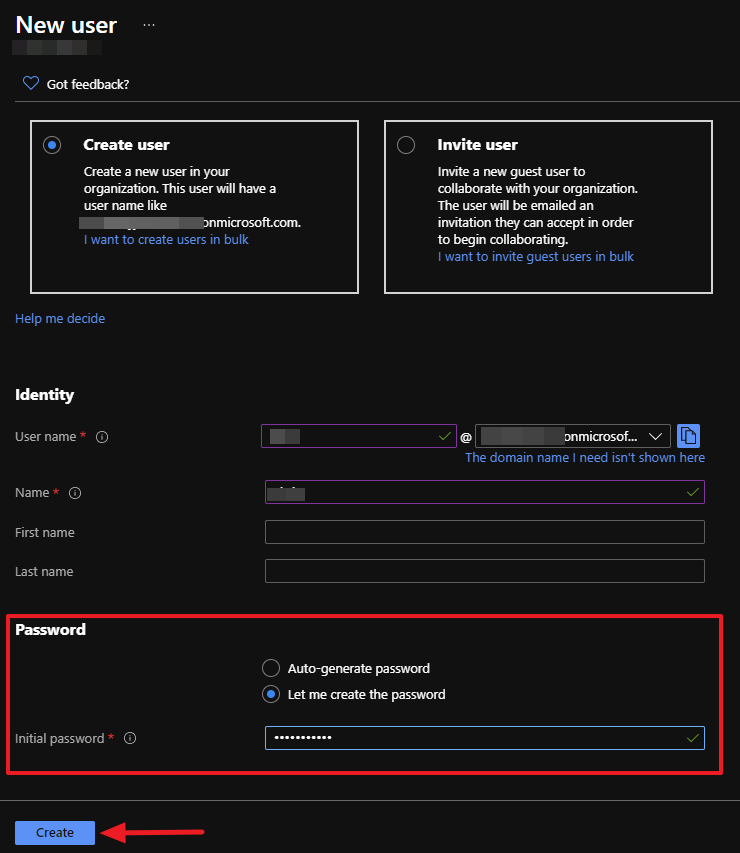
Task: Choose Auto-generate password option
Action: (x=270, y=668)
